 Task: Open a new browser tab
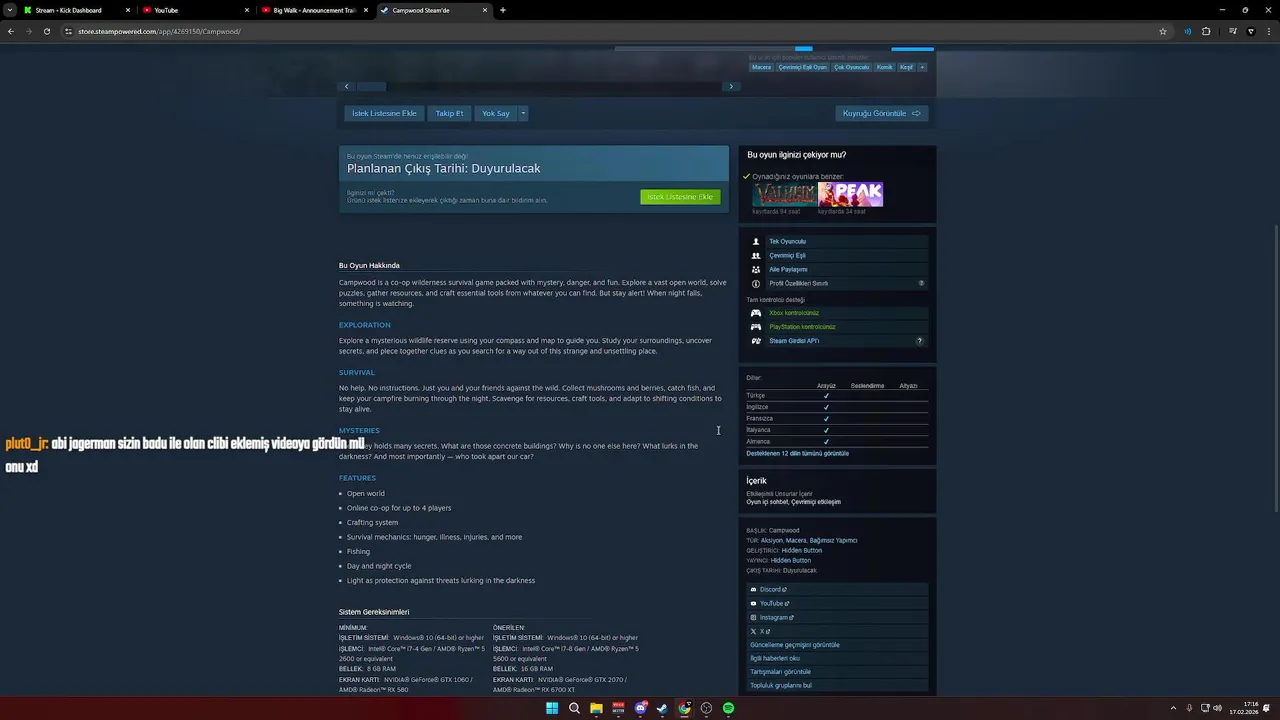click(x=503, y=10)
